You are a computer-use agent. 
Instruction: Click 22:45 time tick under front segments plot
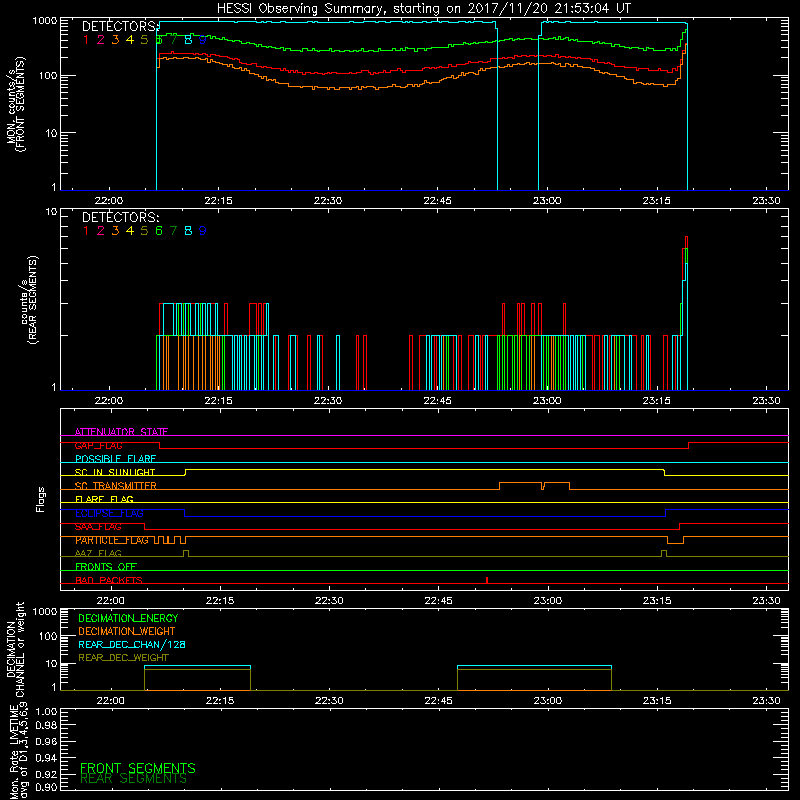[437, 201]
